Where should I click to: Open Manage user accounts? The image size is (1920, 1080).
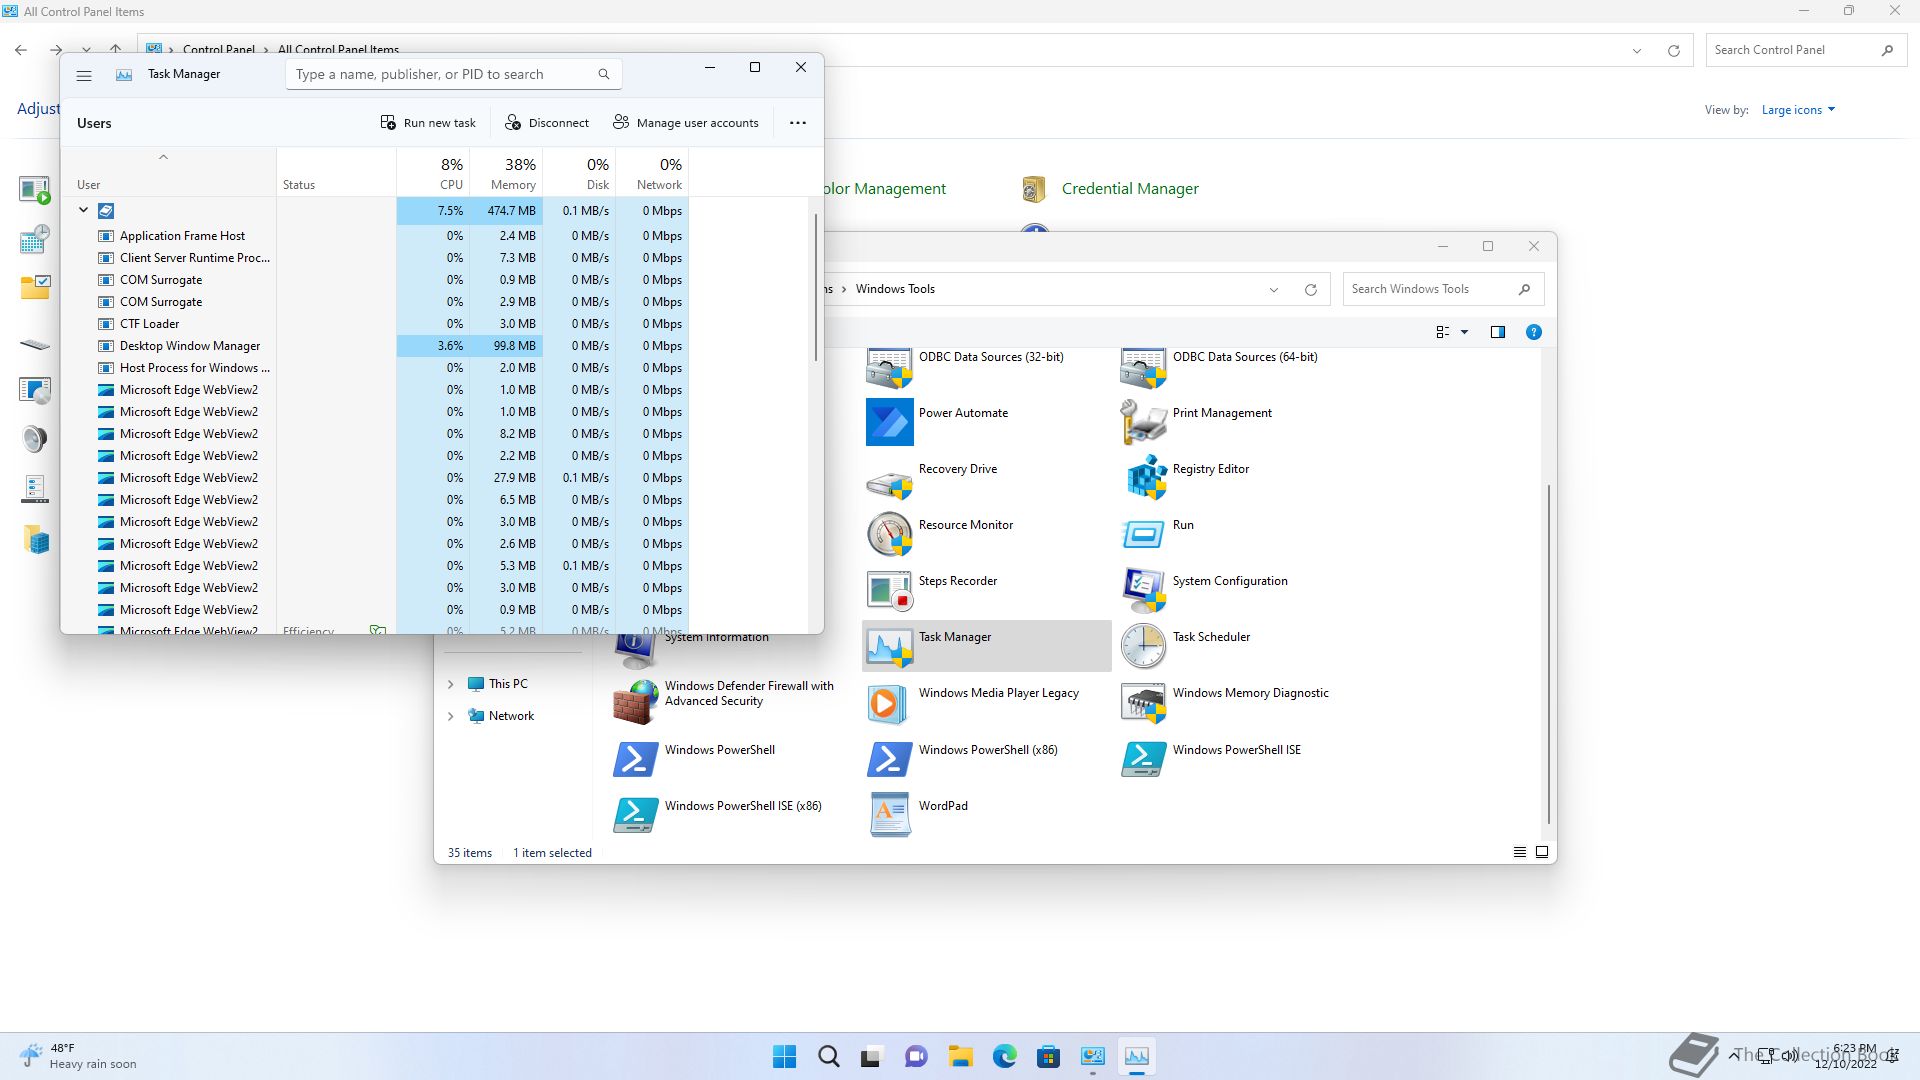(686, 123)
